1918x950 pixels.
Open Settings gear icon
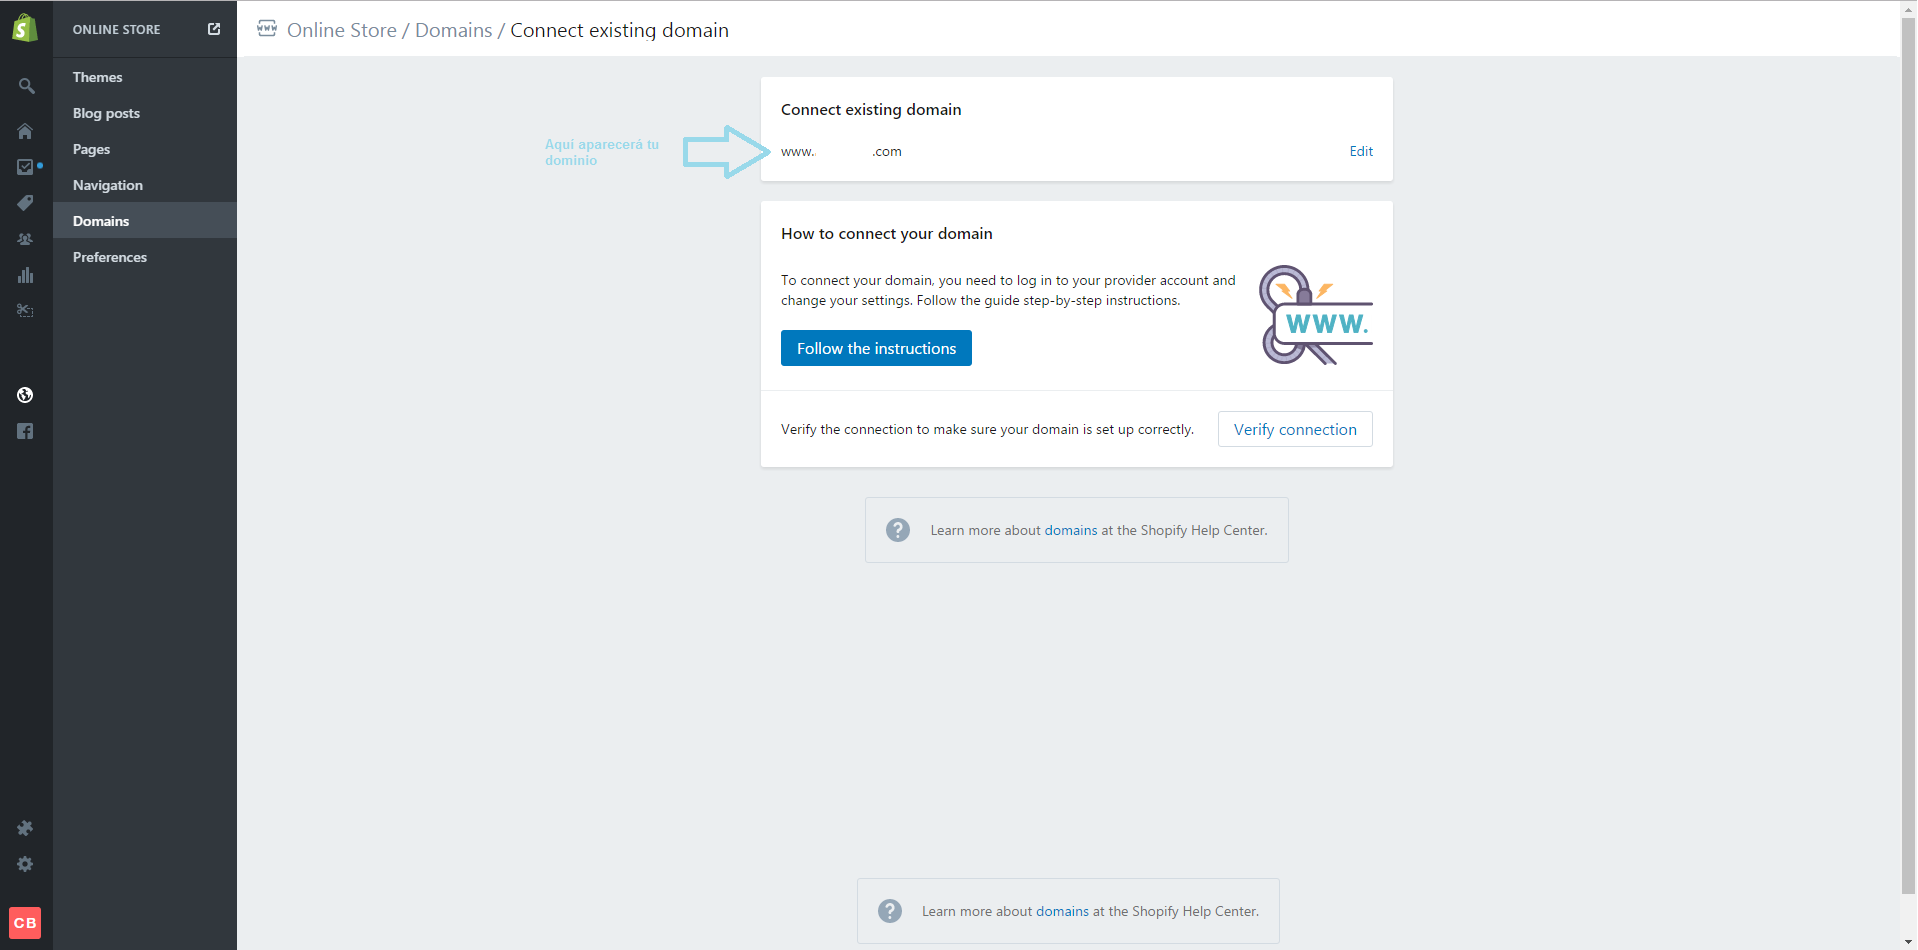pyautogui.click(x=25, y=864)
